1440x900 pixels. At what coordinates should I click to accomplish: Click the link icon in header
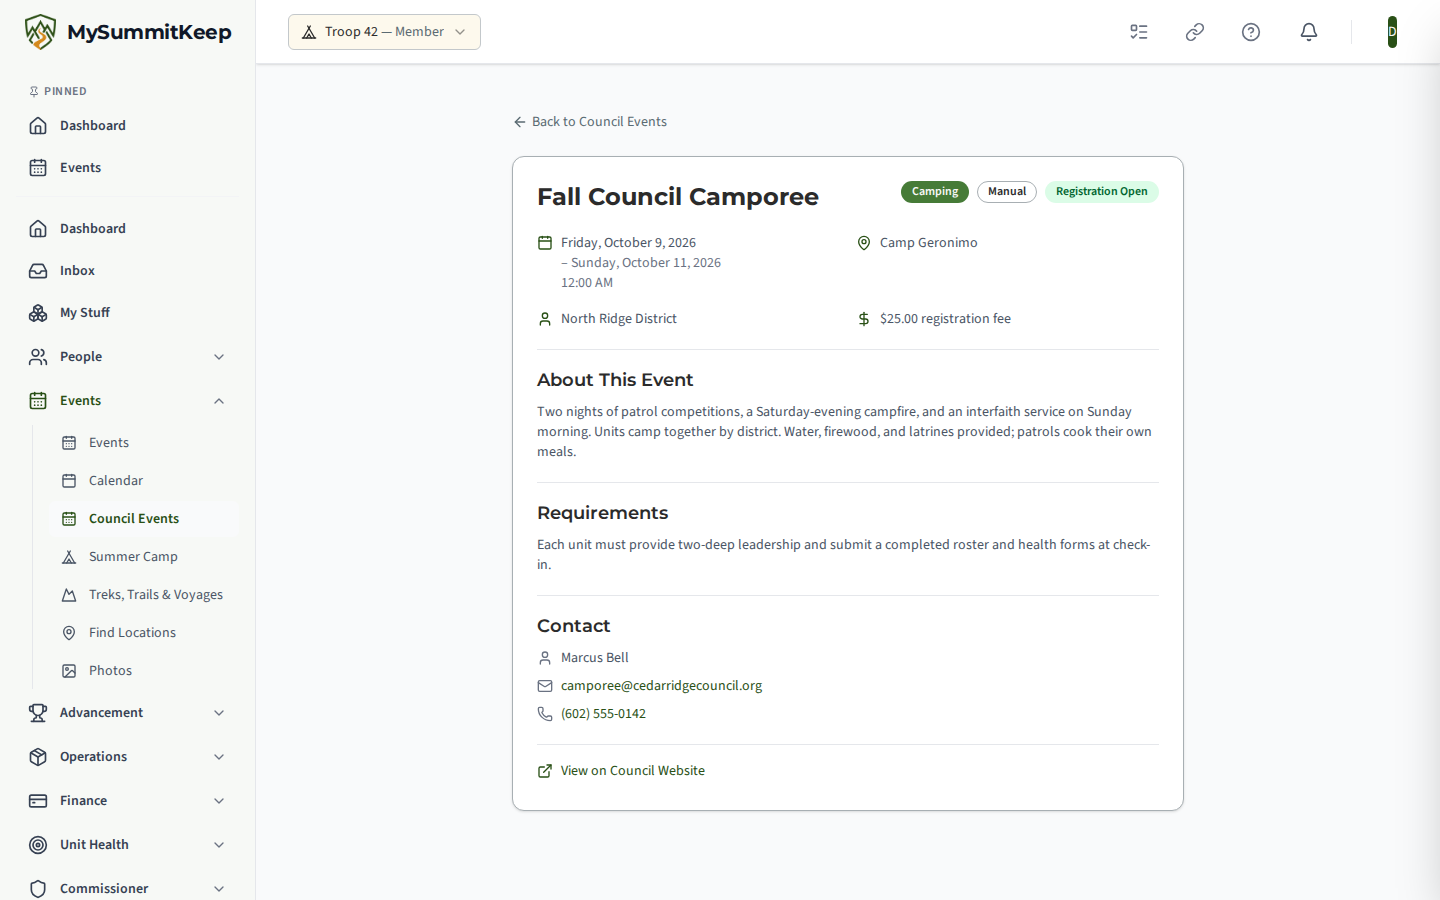(x=1195, y=32)
